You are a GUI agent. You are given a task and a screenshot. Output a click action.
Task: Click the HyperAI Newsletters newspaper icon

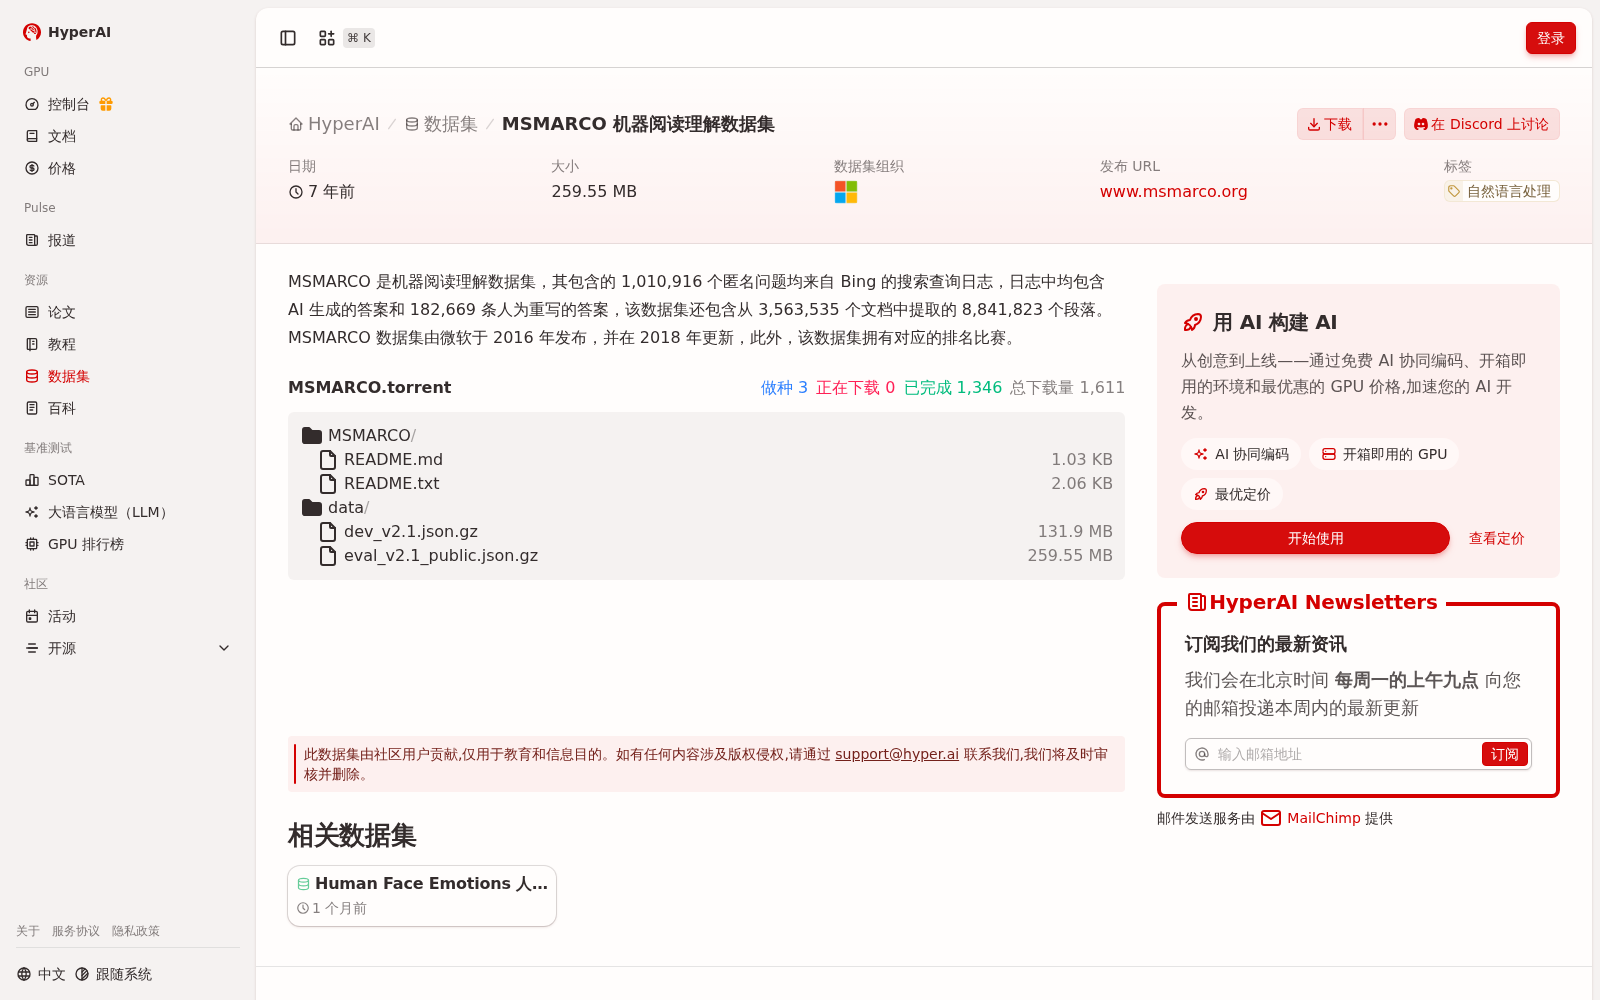coord(1196,602)
